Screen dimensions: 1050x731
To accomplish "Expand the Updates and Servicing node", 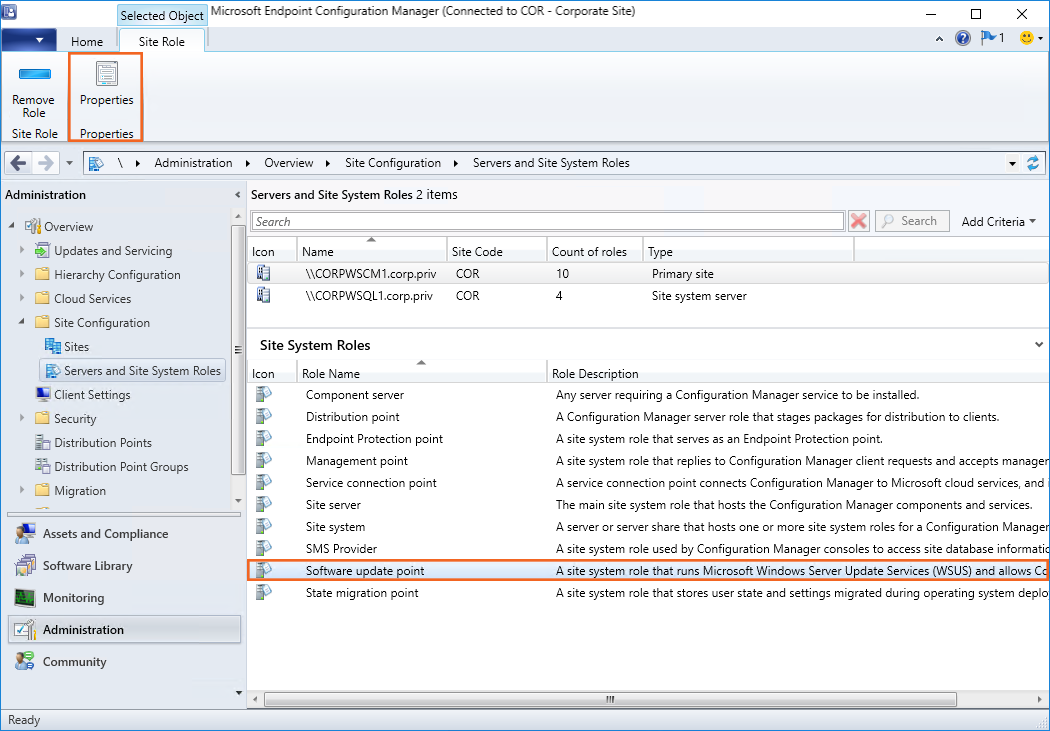I will tap(22, 251).
